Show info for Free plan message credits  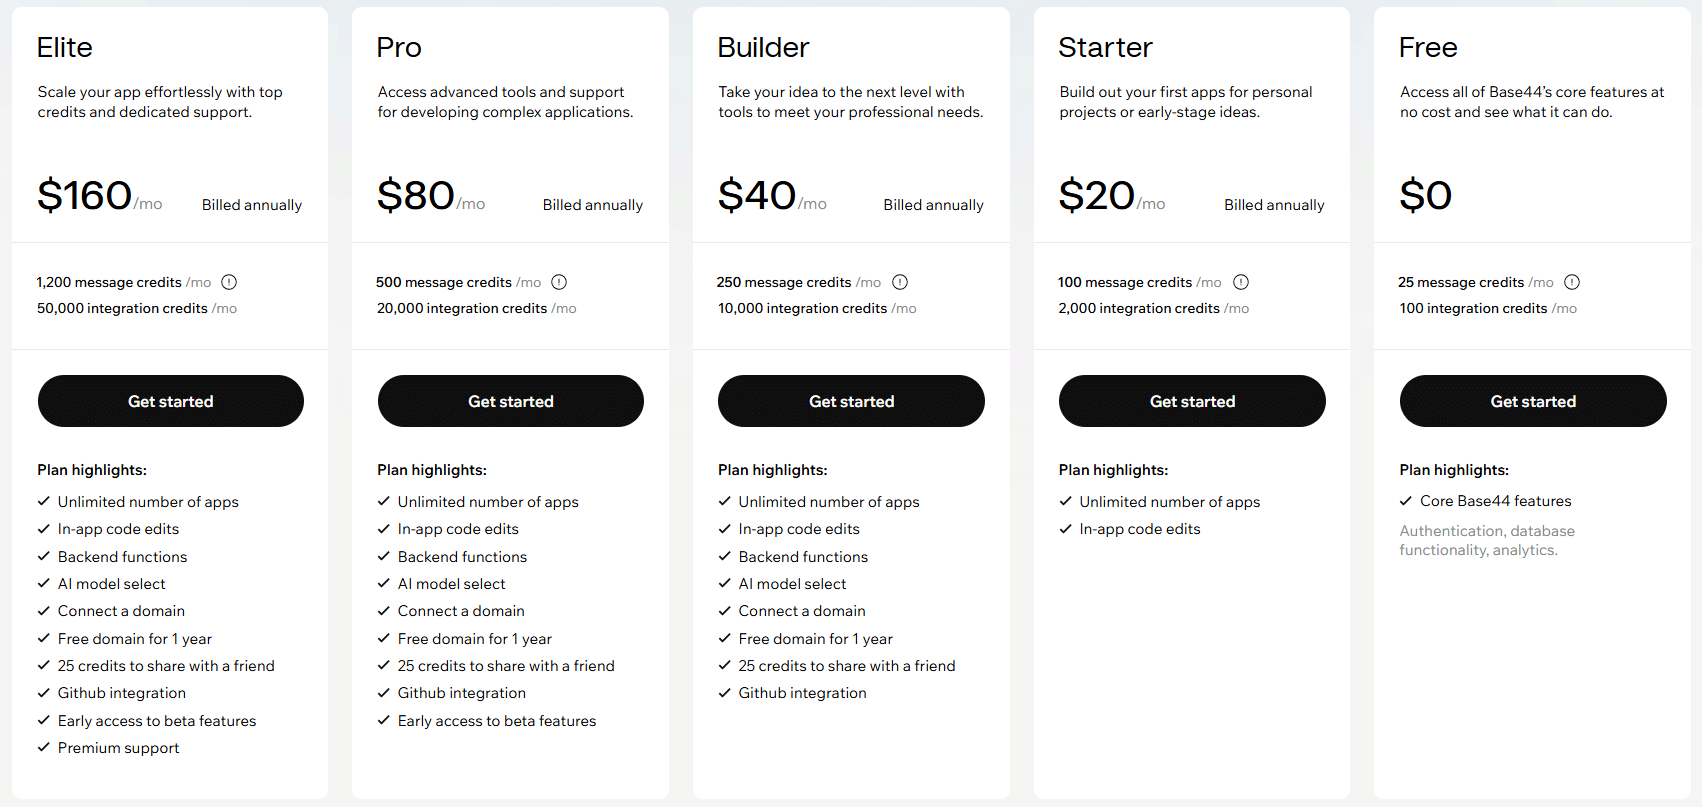1572,282
